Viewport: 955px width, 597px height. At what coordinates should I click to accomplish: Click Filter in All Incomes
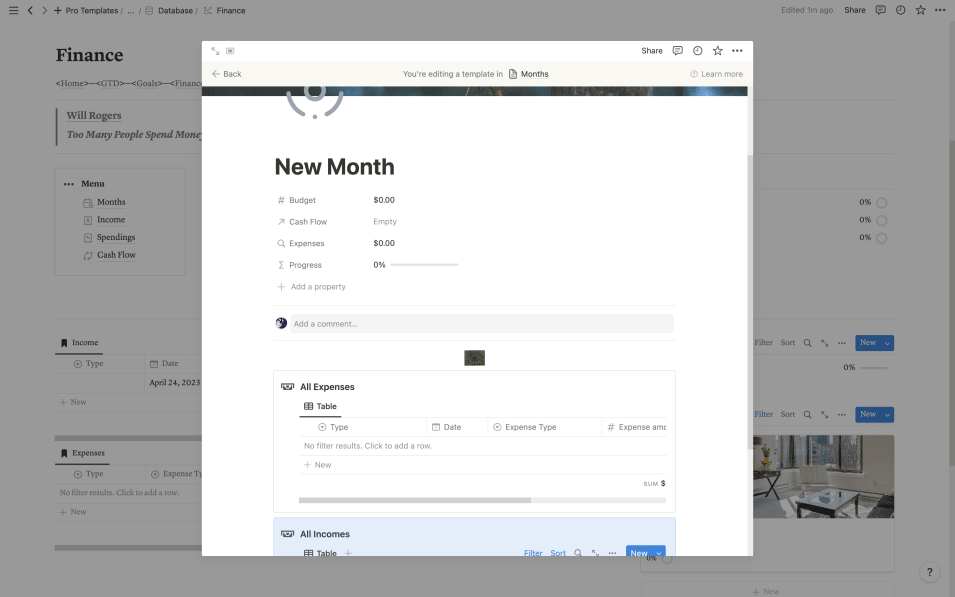point(533,553)
